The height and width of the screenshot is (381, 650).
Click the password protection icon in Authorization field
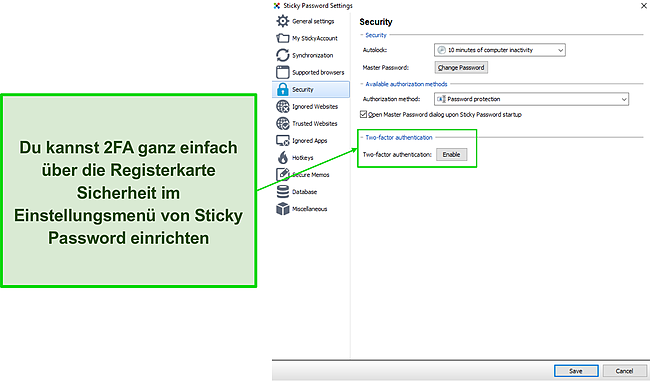coord(441,99)
